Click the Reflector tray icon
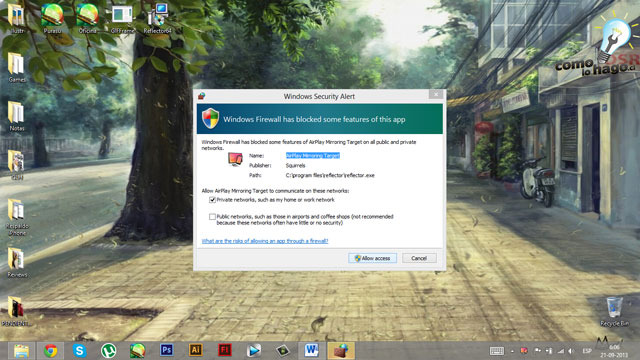Image resolution: width=640 pixels, height=360 pixels. [x=524, y=351]
